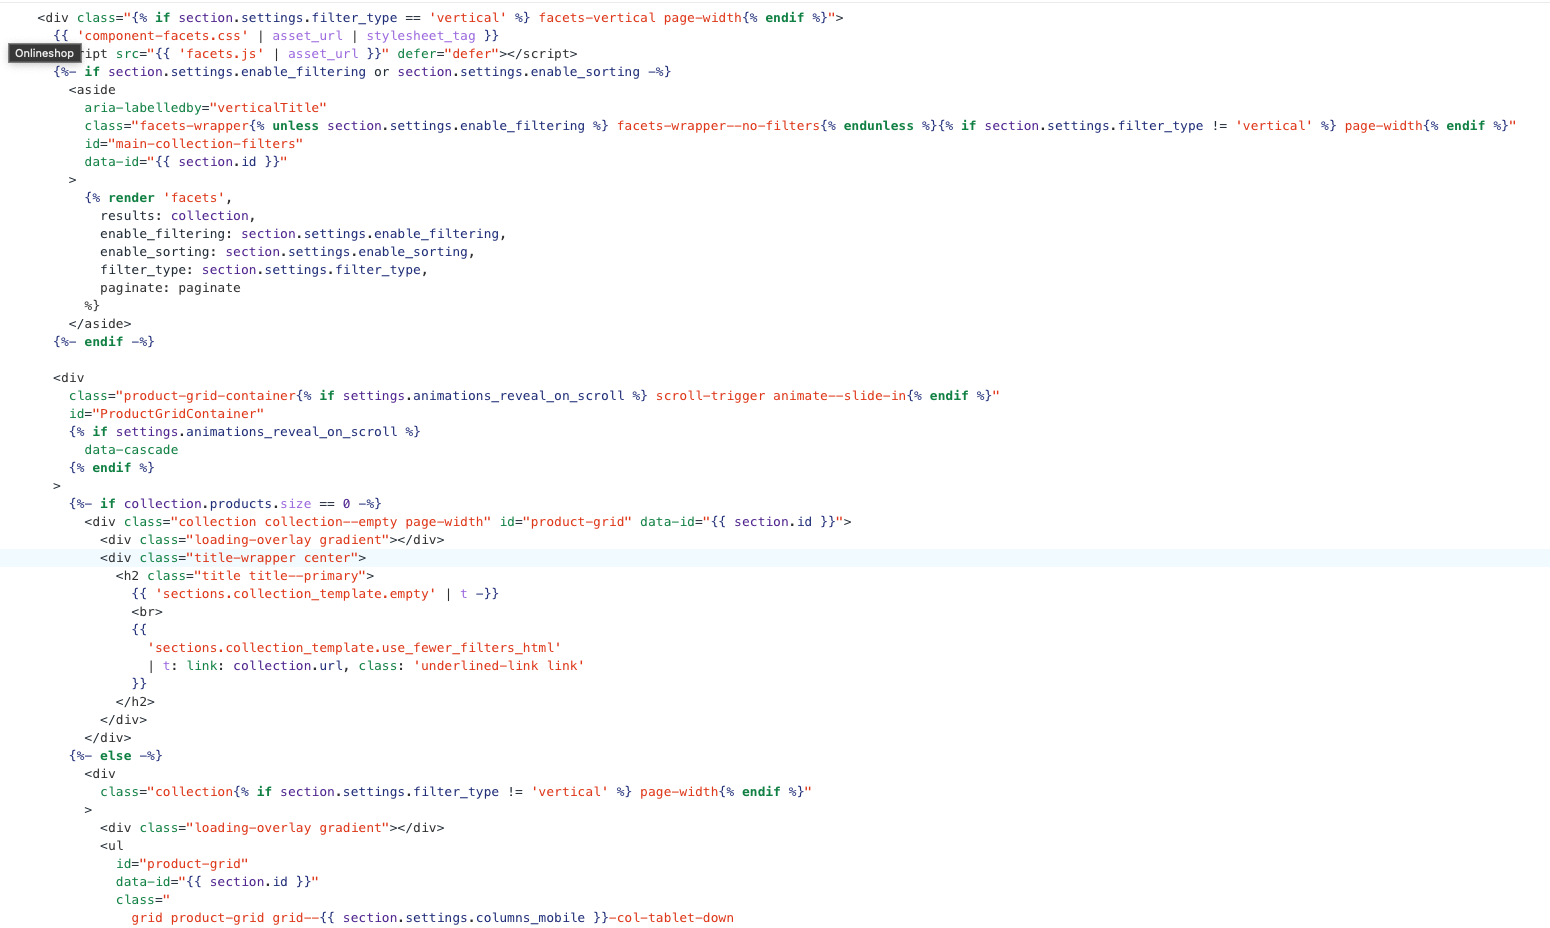Click the filter_type: parameter key
Image resolution: width=1550 pixels, height=928 pixels.
click(147, 270)
